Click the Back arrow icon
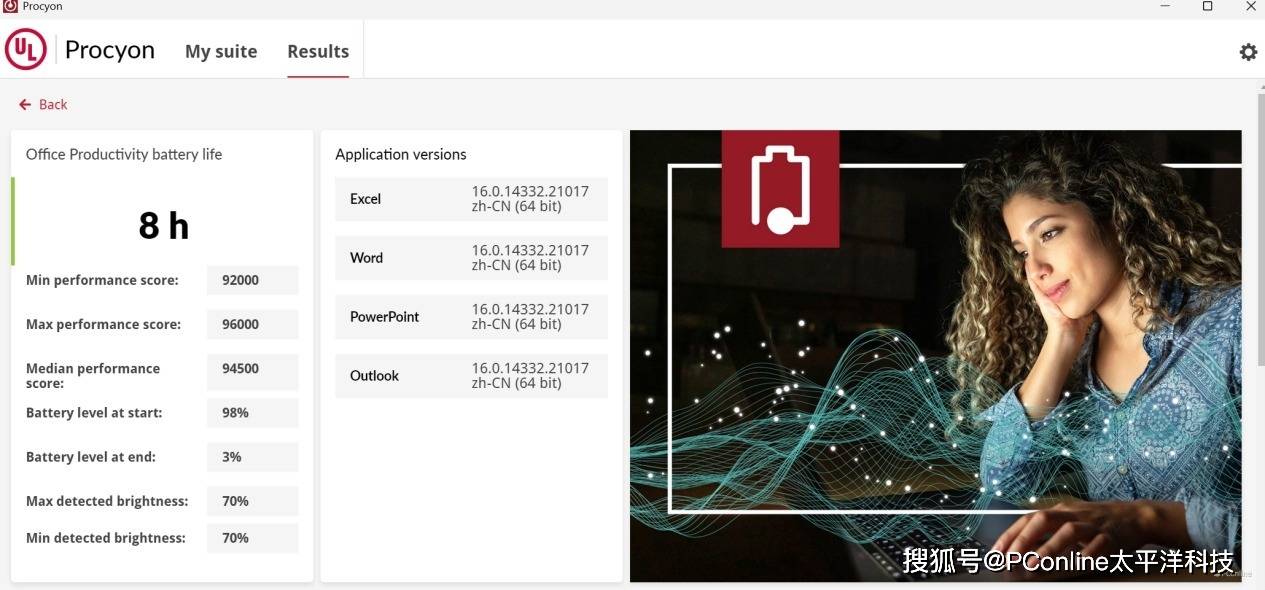 coord(25,104)
